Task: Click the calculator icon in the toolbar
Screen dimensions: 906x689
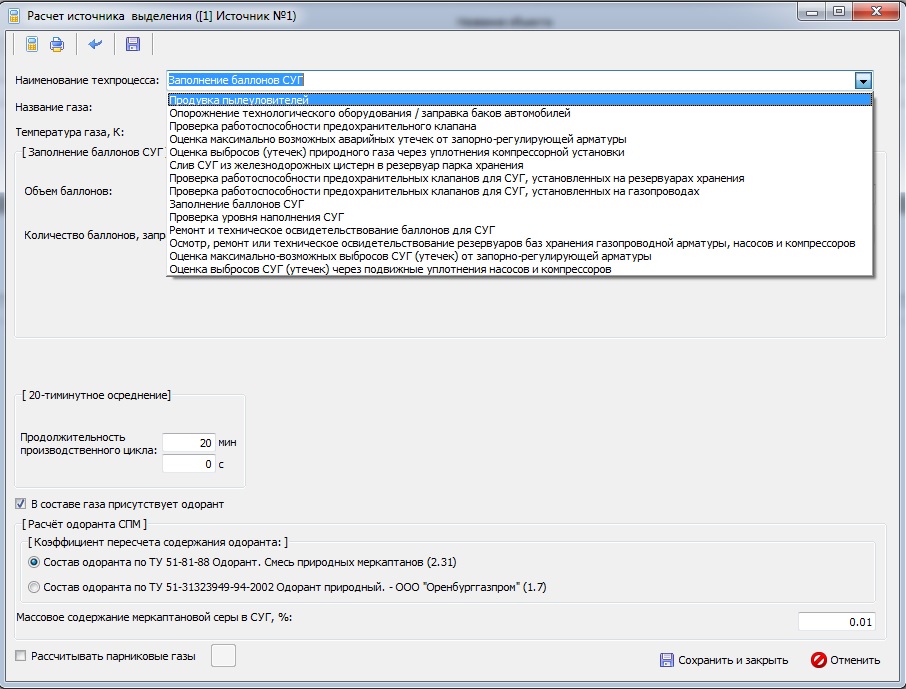Action: tap(32, 44)
